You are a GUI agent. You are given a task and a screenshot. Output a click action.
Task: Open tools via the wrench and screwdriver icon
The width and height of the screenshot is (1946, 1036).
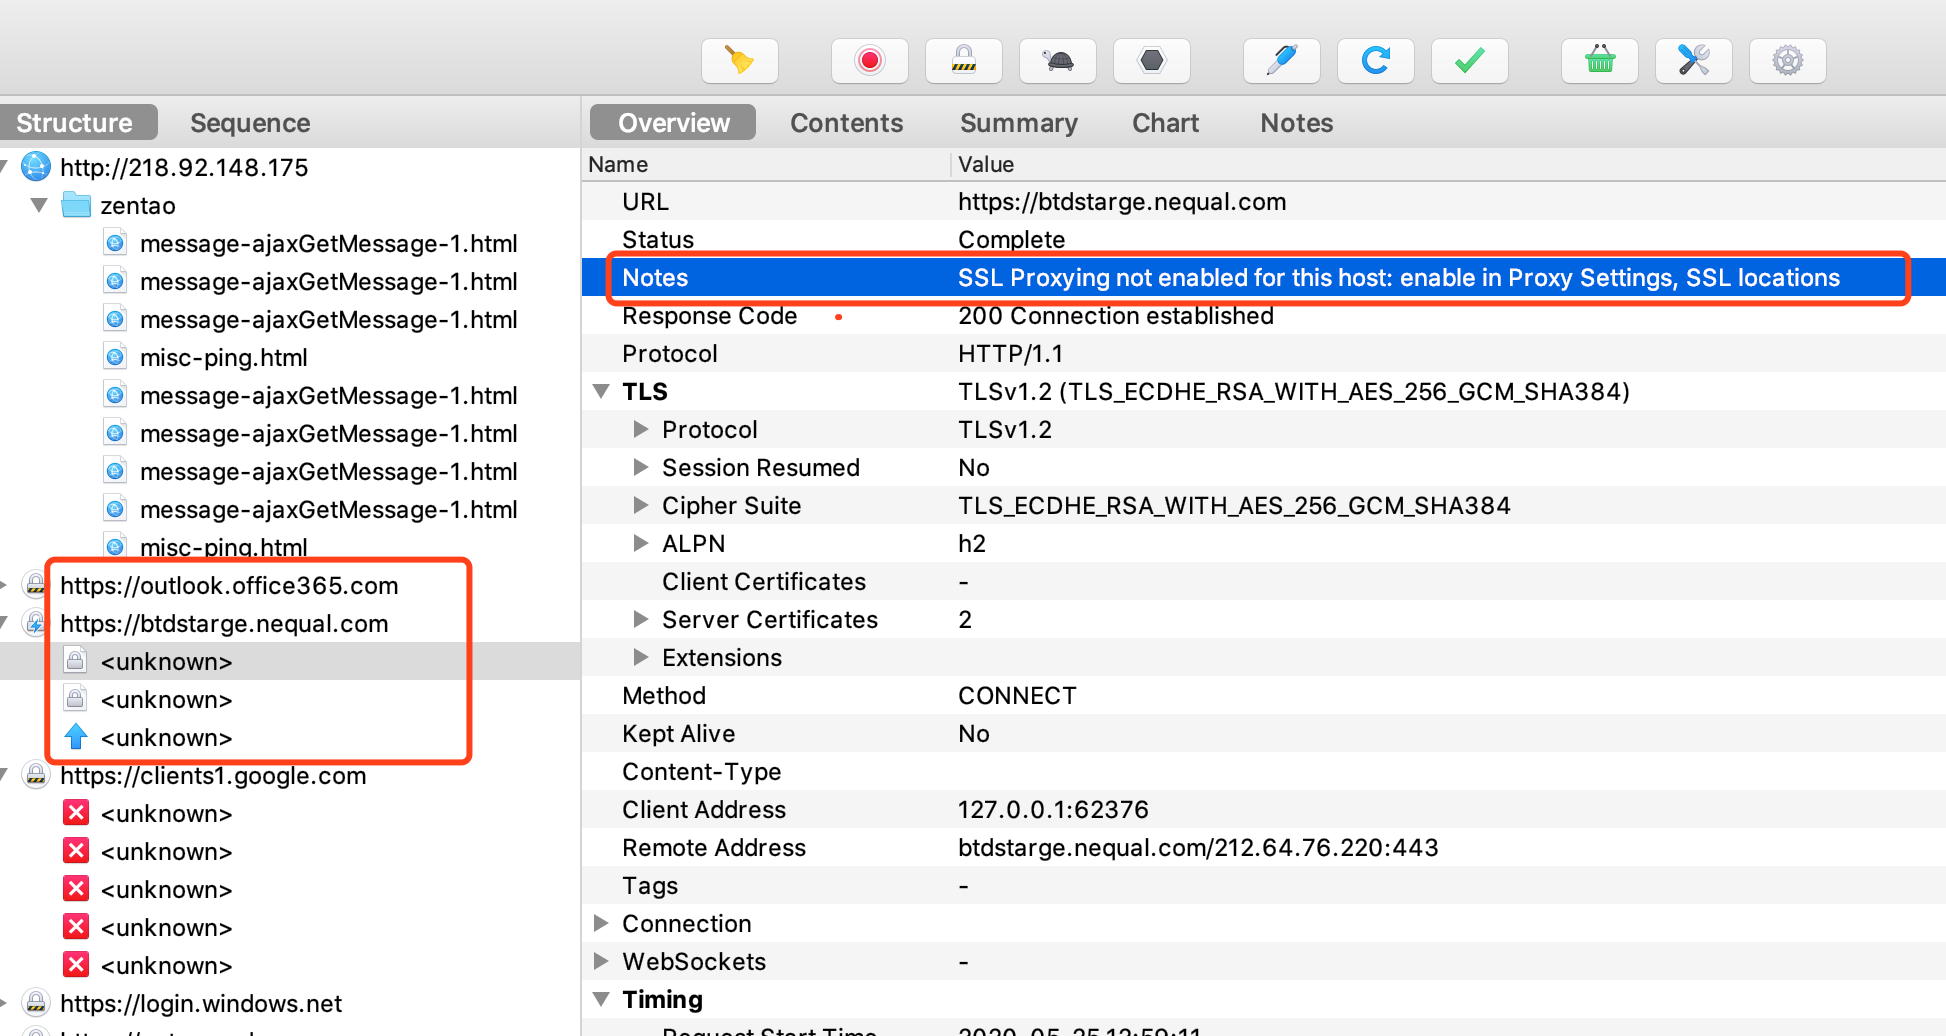1693,60
